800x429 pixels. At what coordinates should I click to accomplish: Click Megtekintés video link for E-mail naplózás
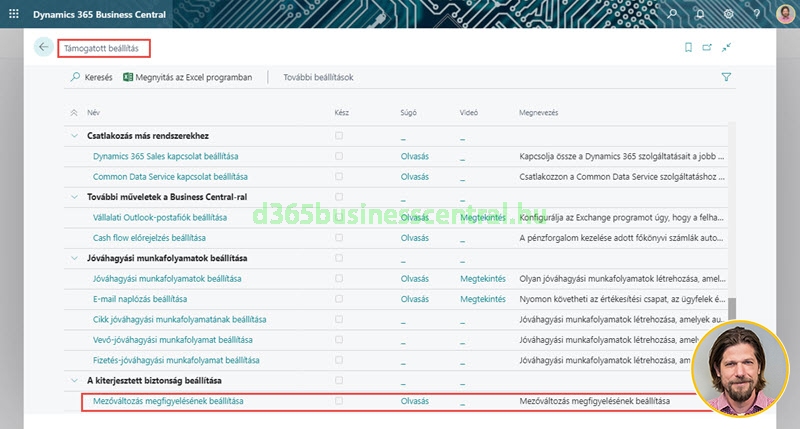point(482,299)
